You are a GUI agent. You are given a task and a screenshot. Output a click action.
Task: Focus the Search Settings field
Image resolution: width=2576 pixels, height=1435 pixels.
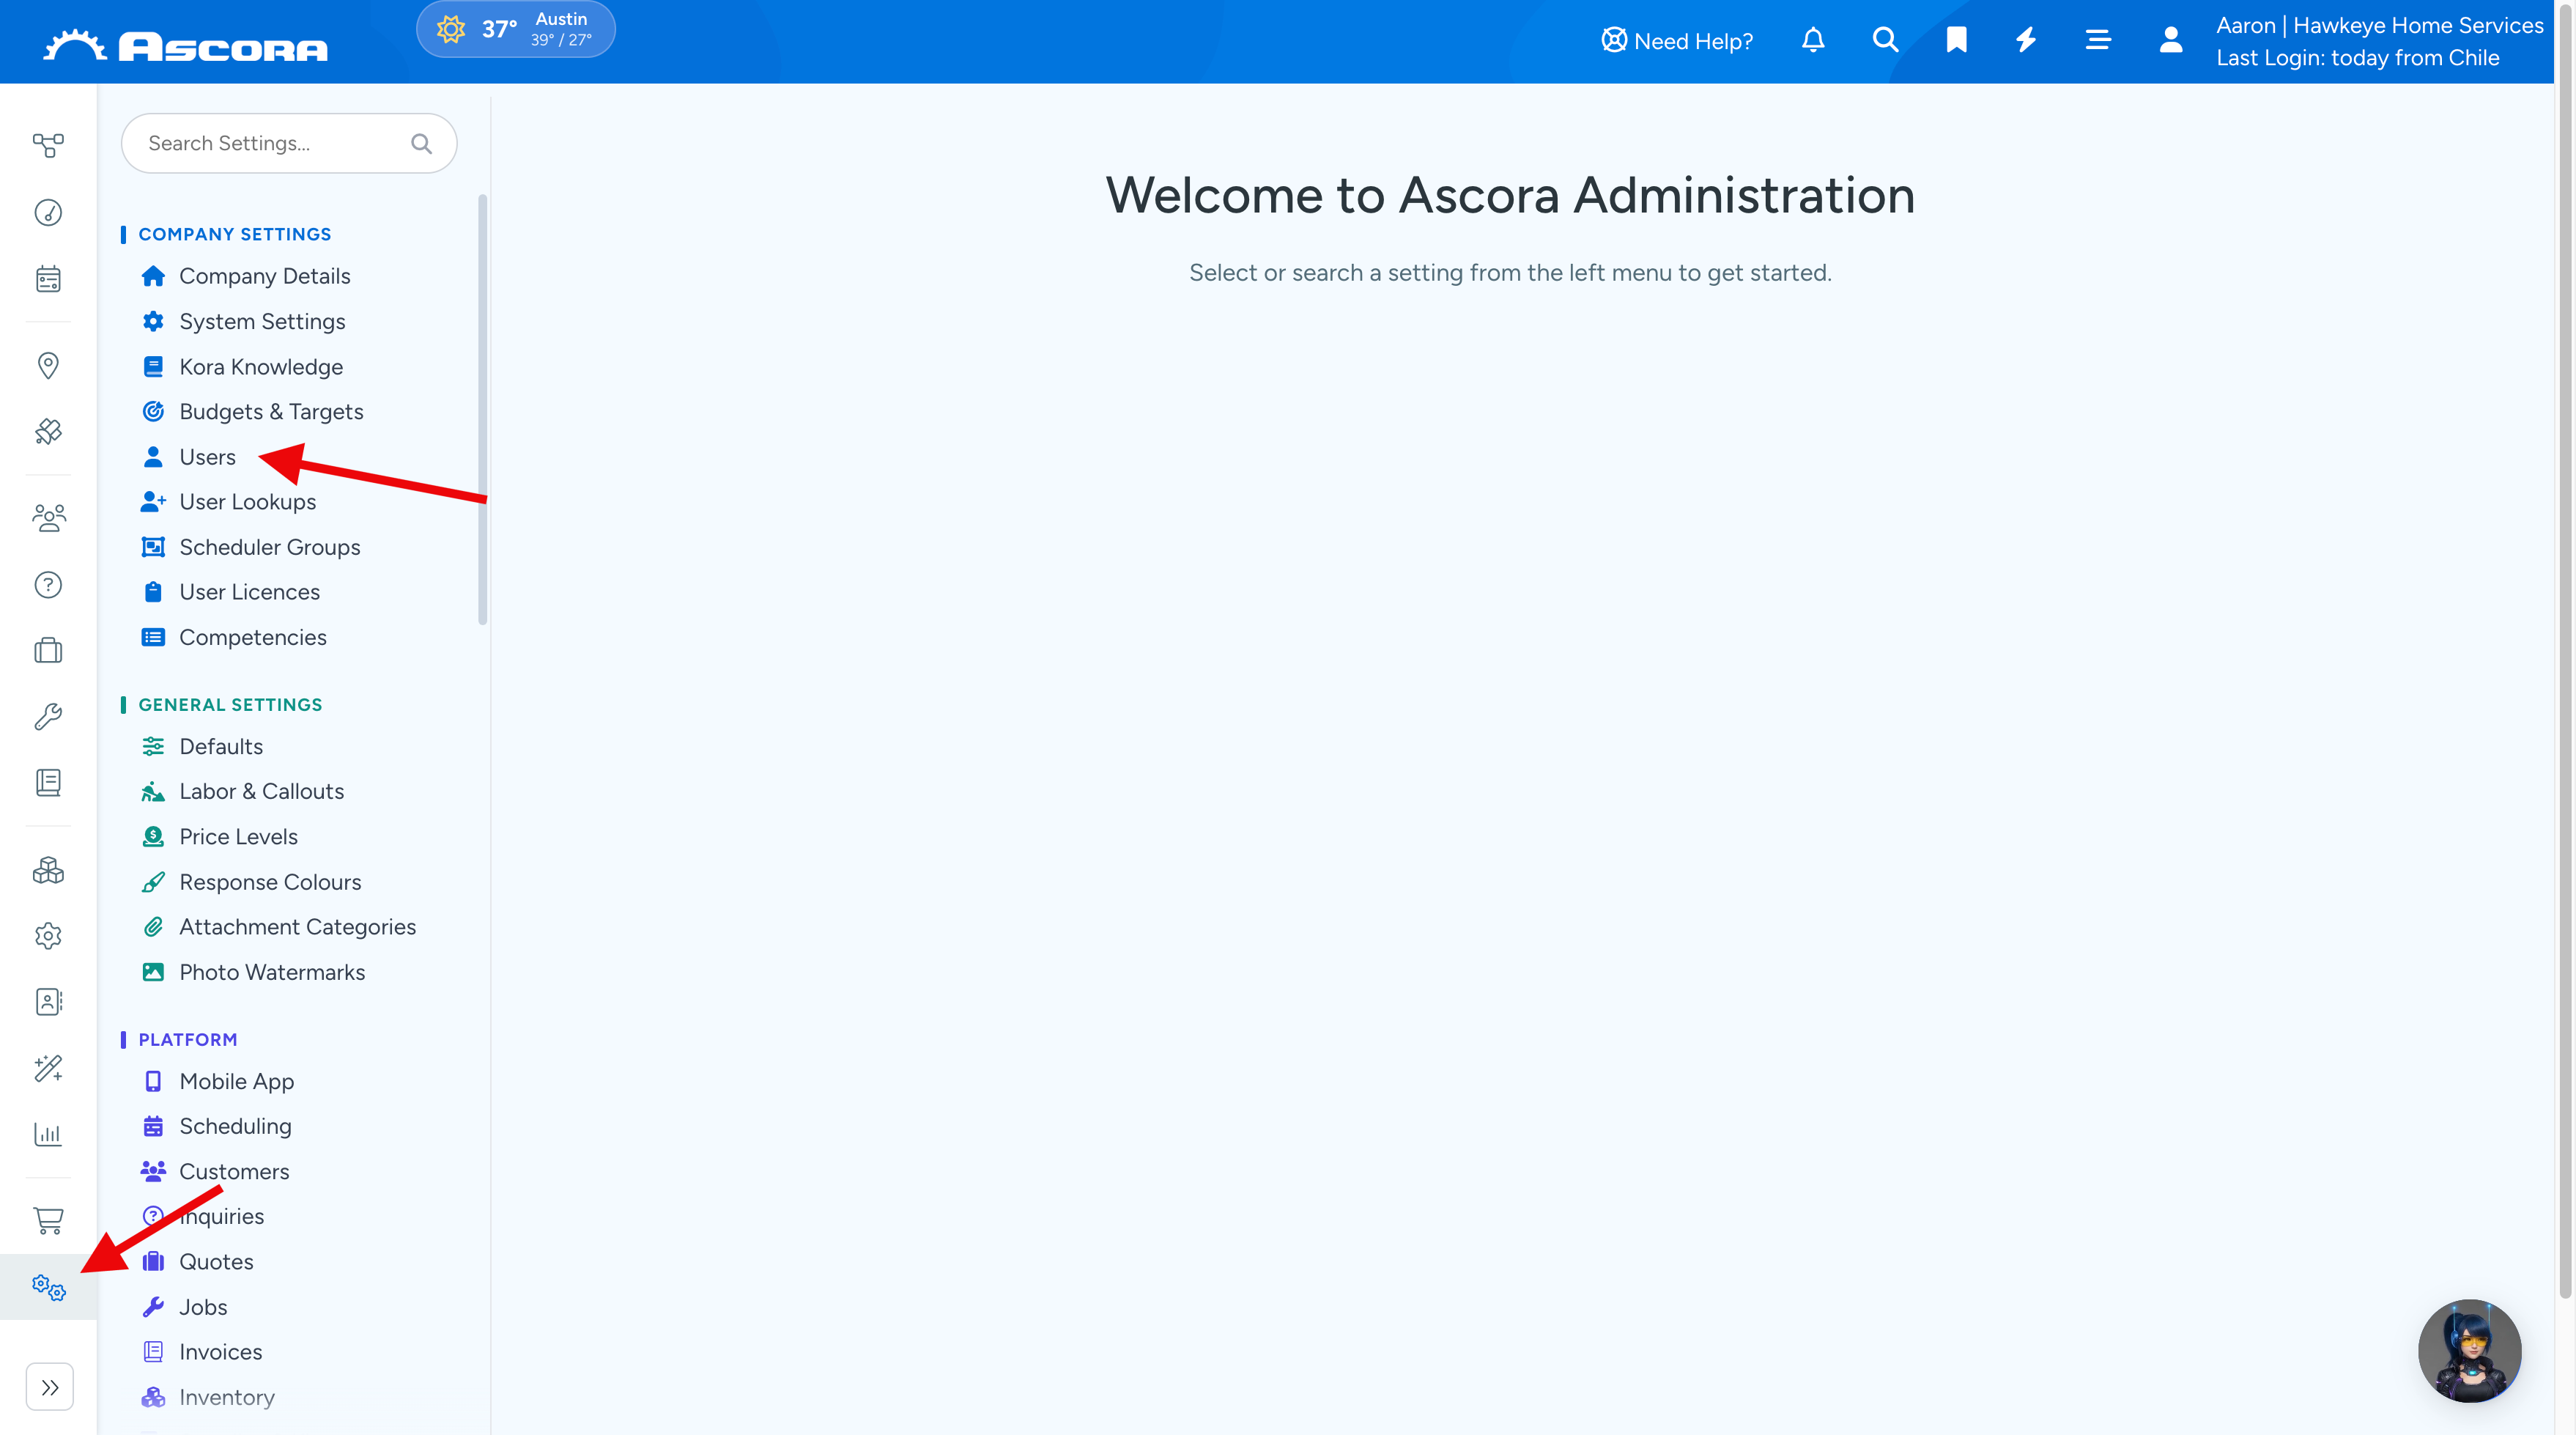click(289, 143)
